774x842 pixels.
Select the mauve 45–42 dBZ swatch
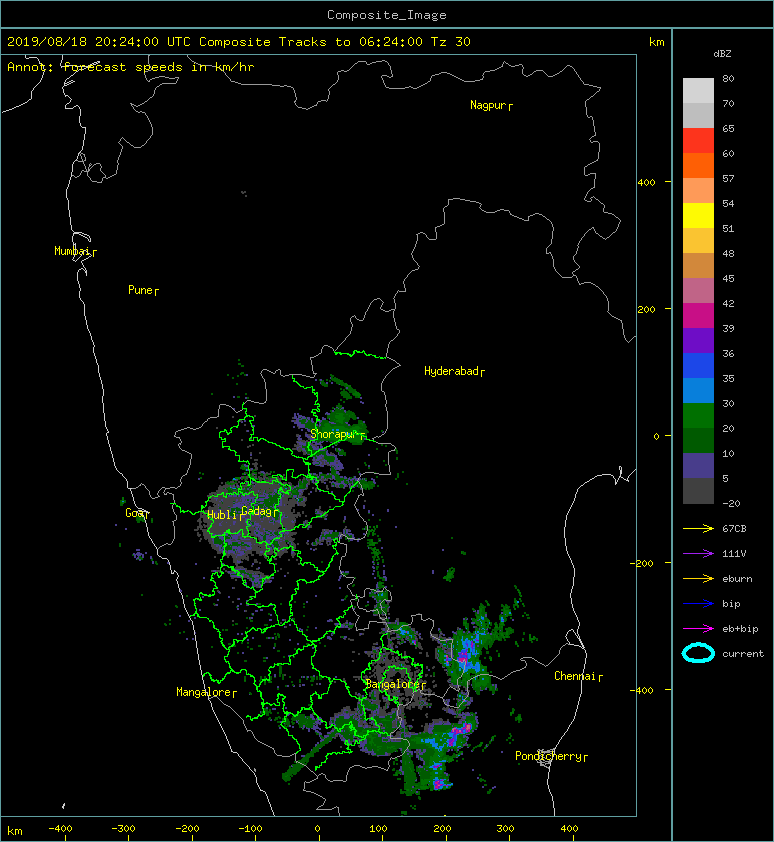pos(698,291)
